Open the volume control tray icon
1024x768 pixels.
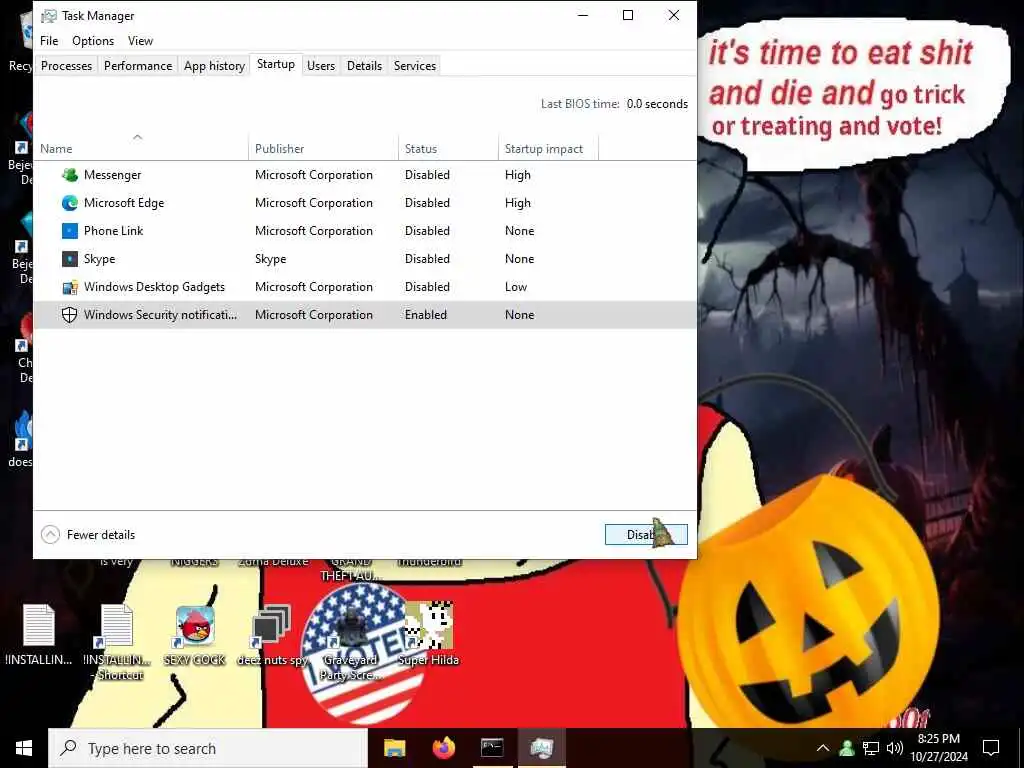click(x=895, y=748)
